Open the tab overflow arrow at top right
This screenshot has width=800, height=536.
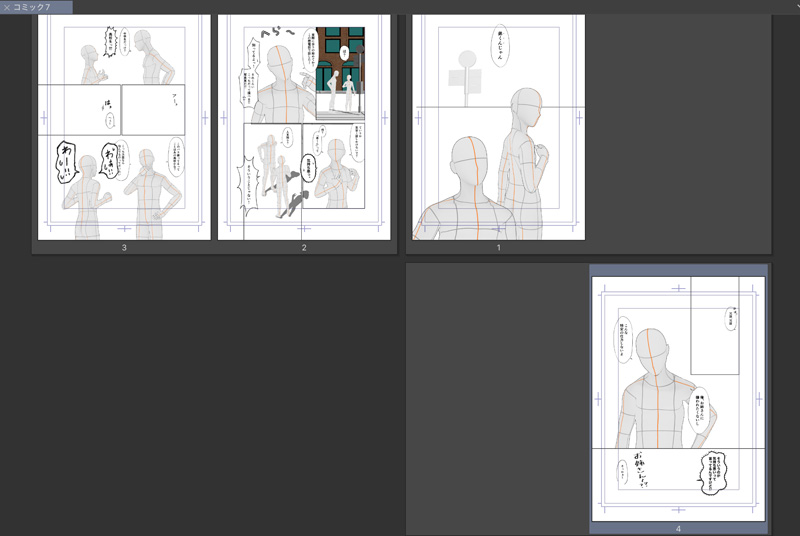click(x=796, y=6)
